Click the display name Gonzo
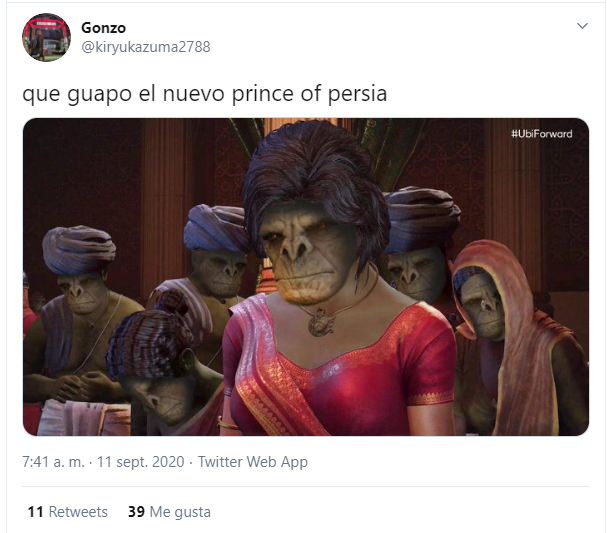The height and width of the screenshot is (533, 607). click(103, 28)
